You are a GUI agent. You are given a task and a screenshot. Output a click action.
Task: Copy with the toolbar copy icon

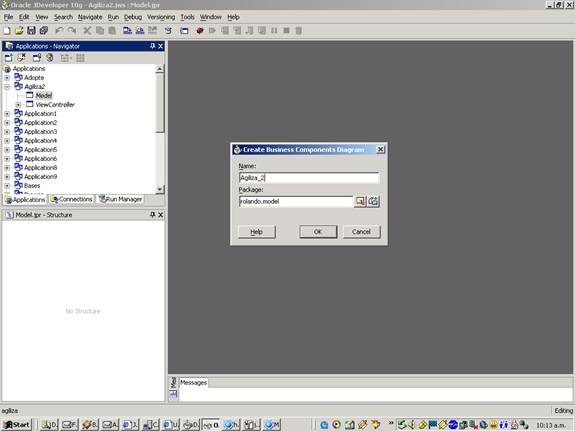click(x=100, y=31)
